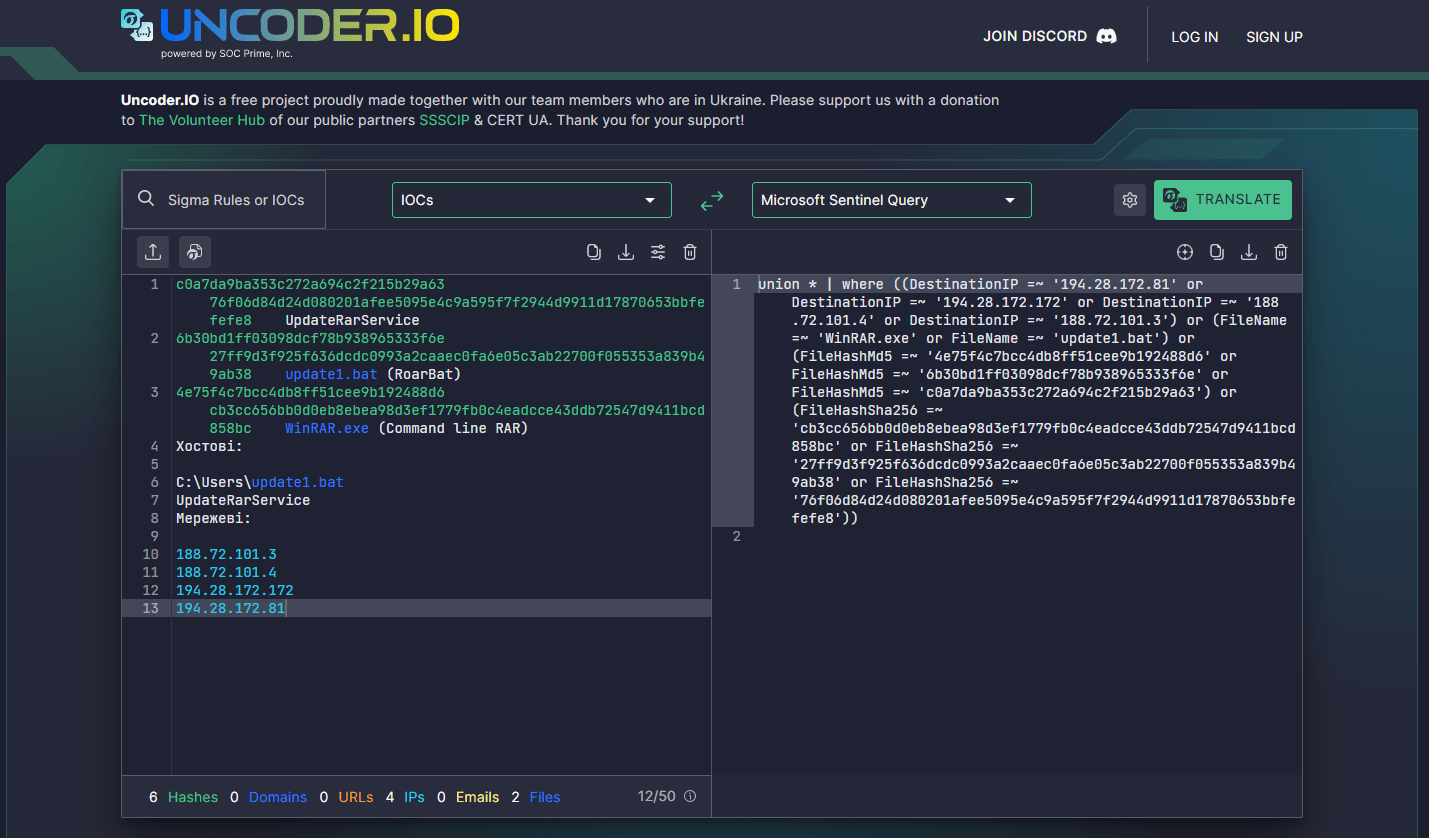Click 'union * | where' in output query

(x=821, y=284)
